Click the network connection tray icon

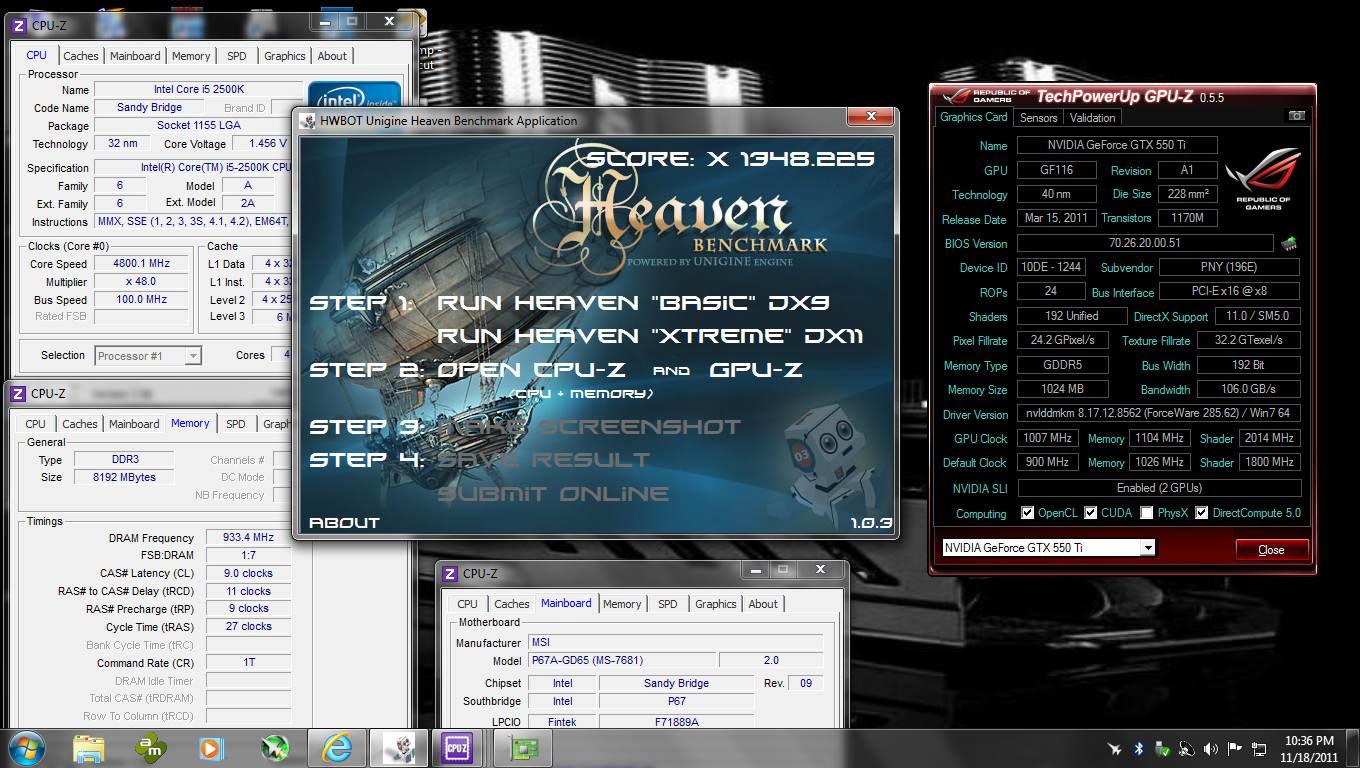tap(1259, 748)
